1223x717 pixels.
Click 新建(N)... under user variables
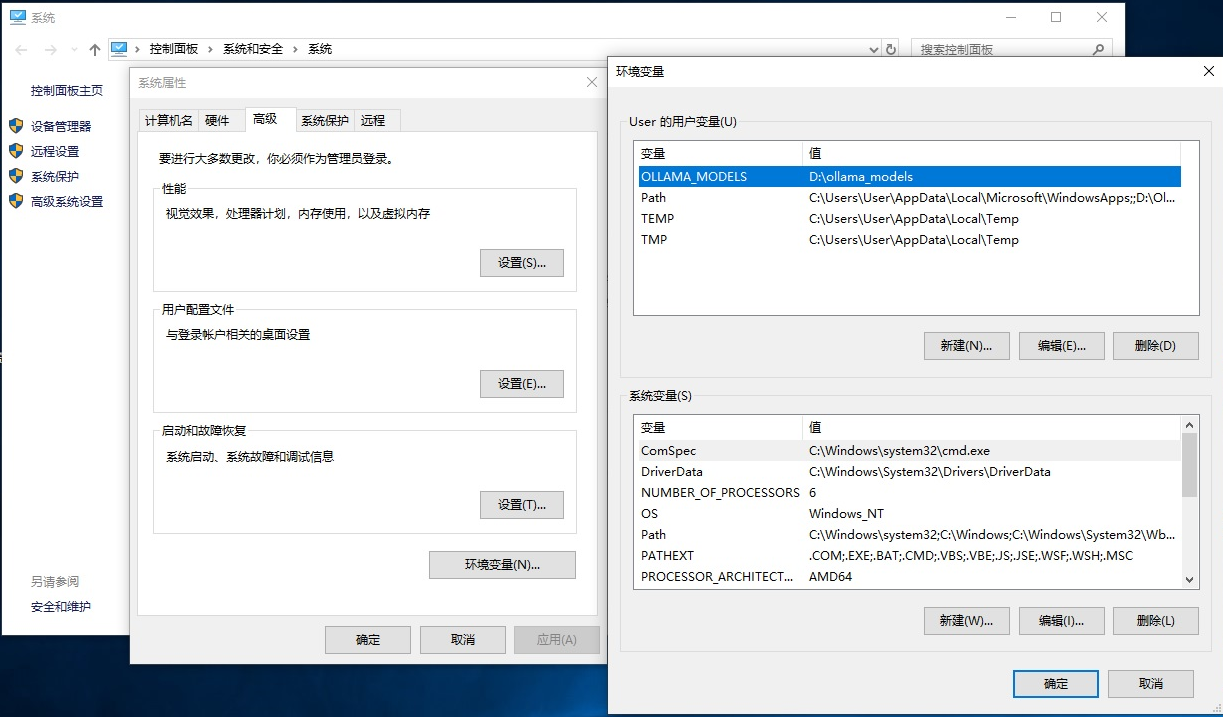966,346
